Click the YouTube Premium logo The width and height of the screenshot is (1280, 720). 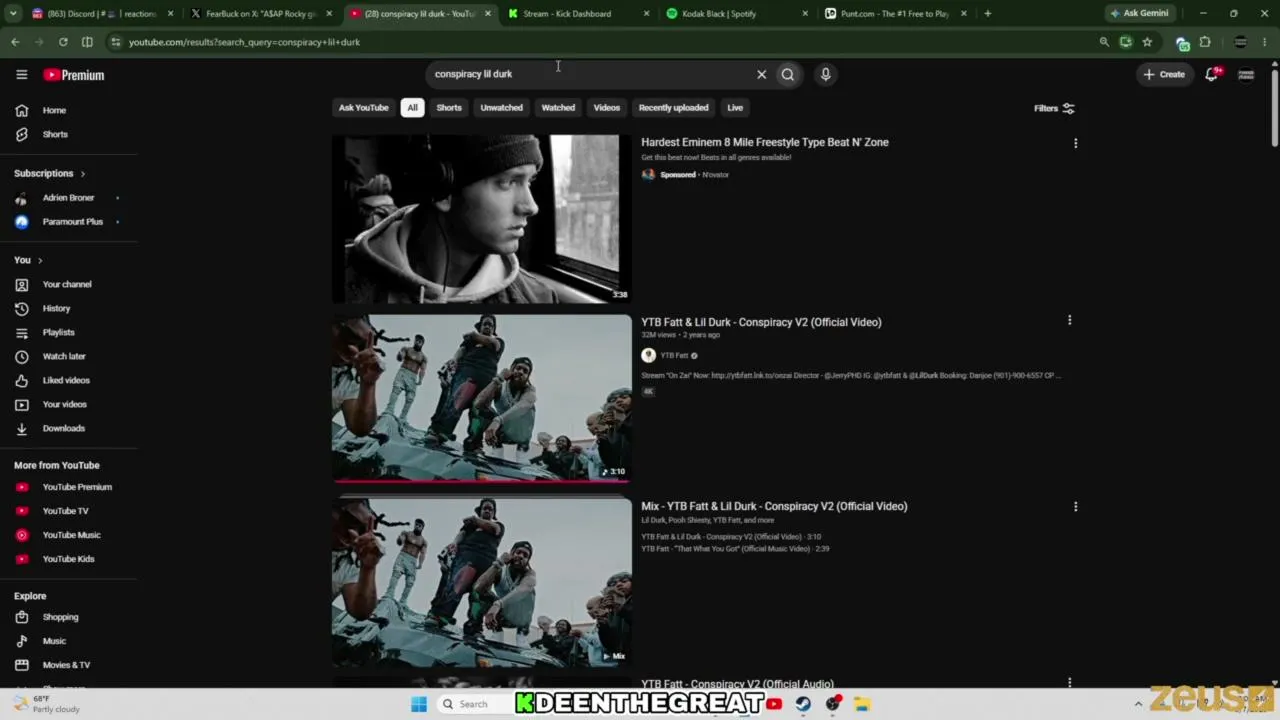tap(73, 75)
